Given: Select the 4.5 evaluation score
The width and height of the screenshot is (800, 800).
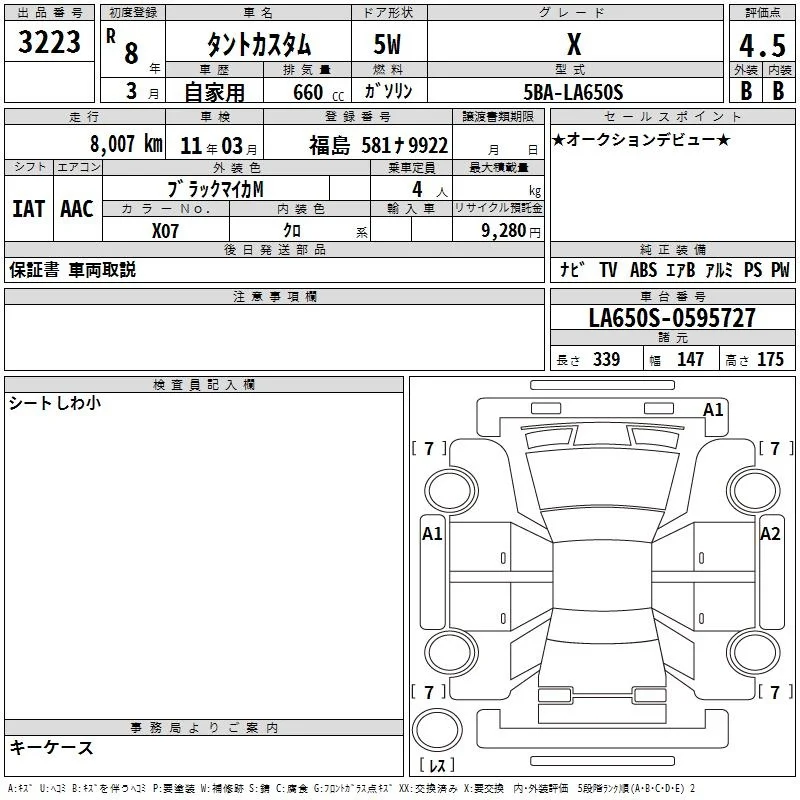Looking at the screenshot, I should click(762, 45).
